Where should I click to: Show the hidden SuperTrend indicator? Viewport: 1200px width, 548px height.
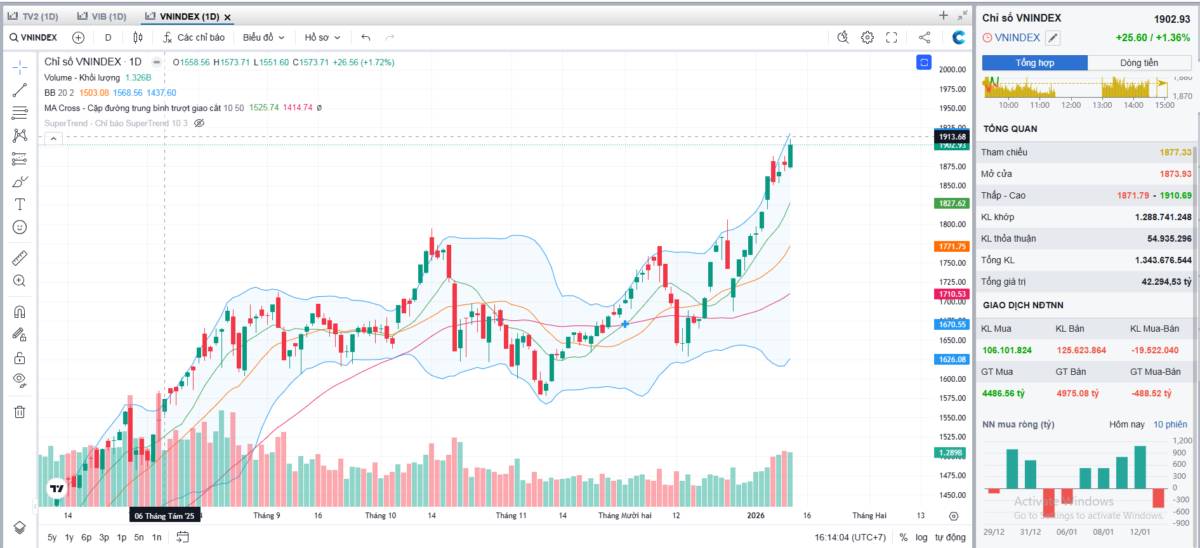pyautogui.click(x=198, y=122)
